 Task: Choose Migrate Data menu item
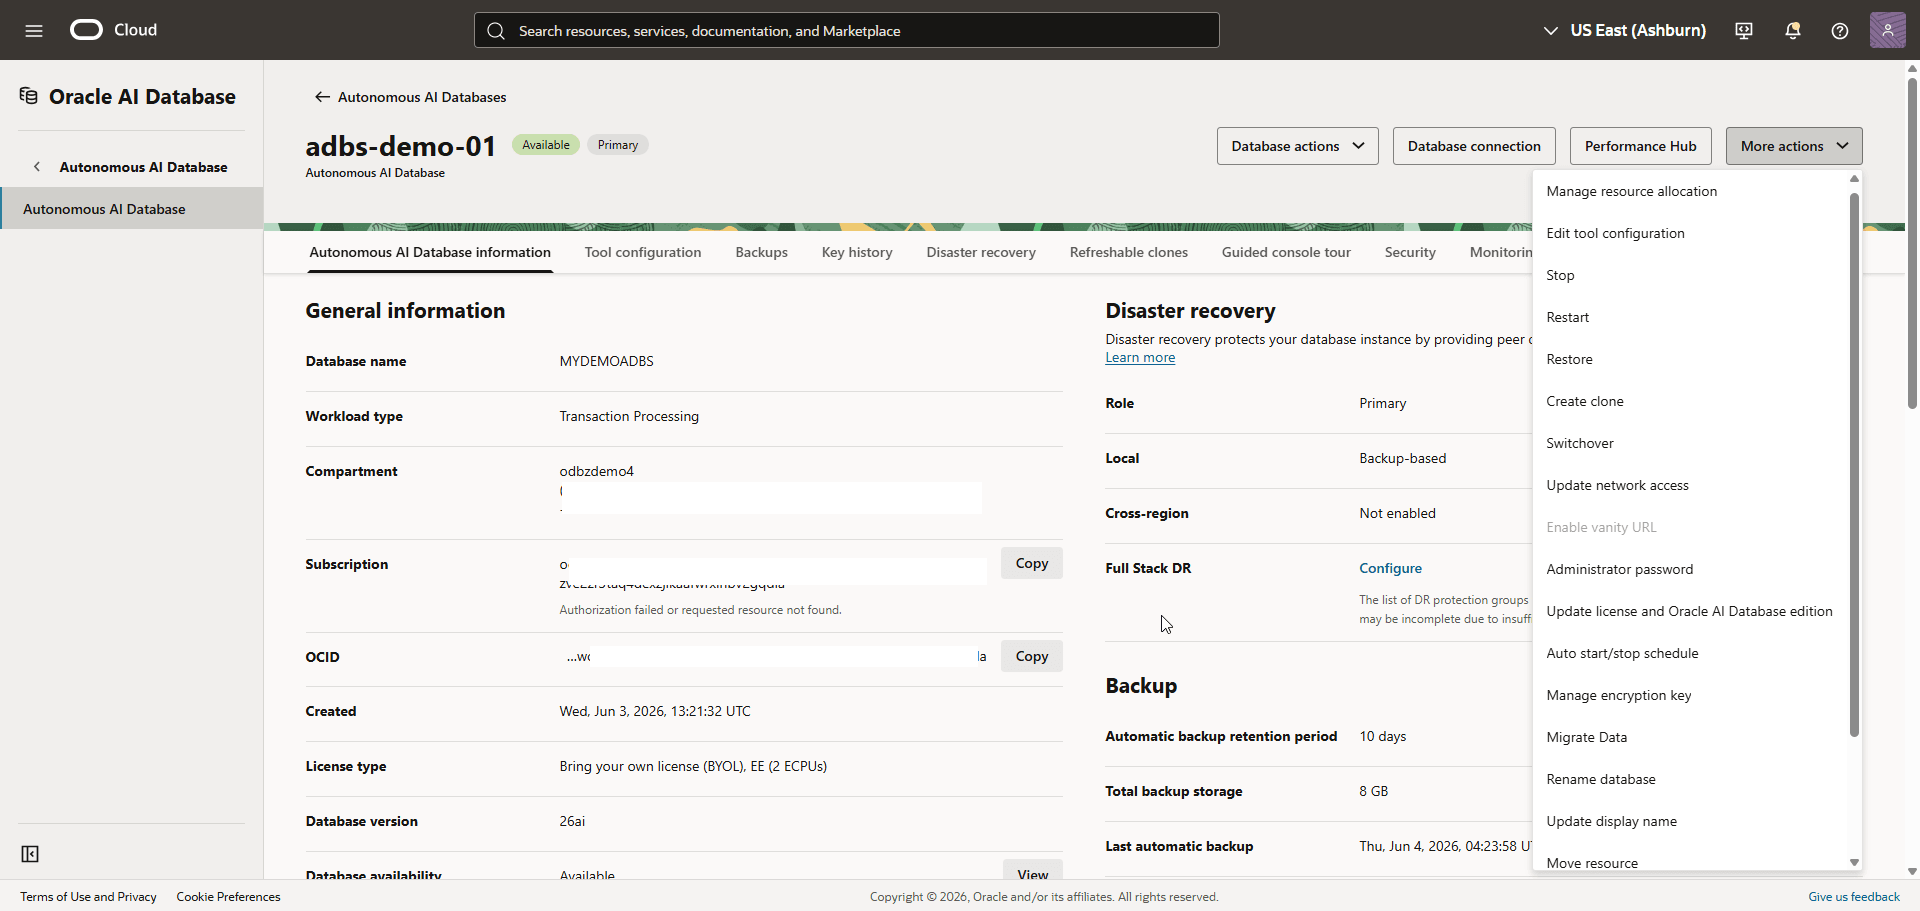point(1691,737)
